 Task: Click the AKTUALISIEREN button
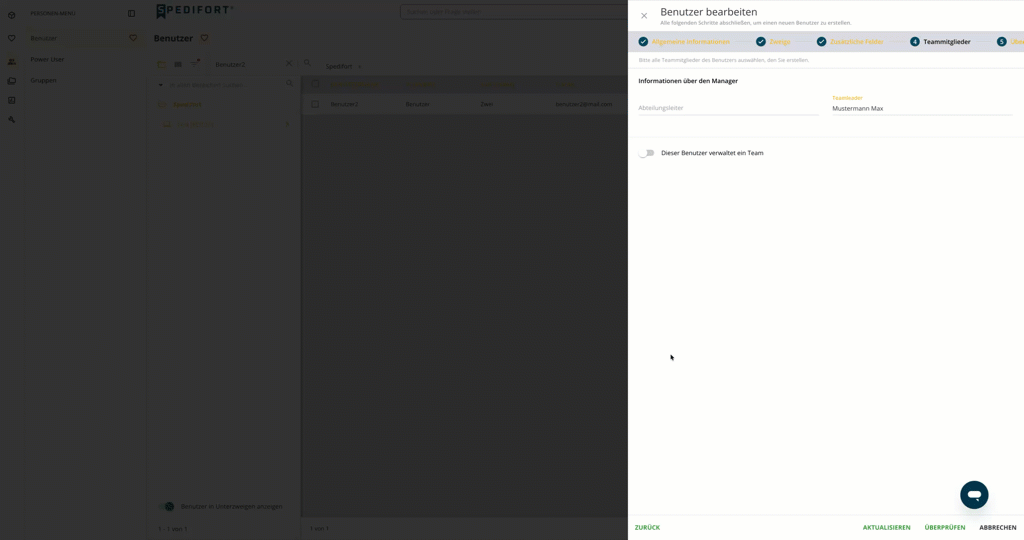886,528
